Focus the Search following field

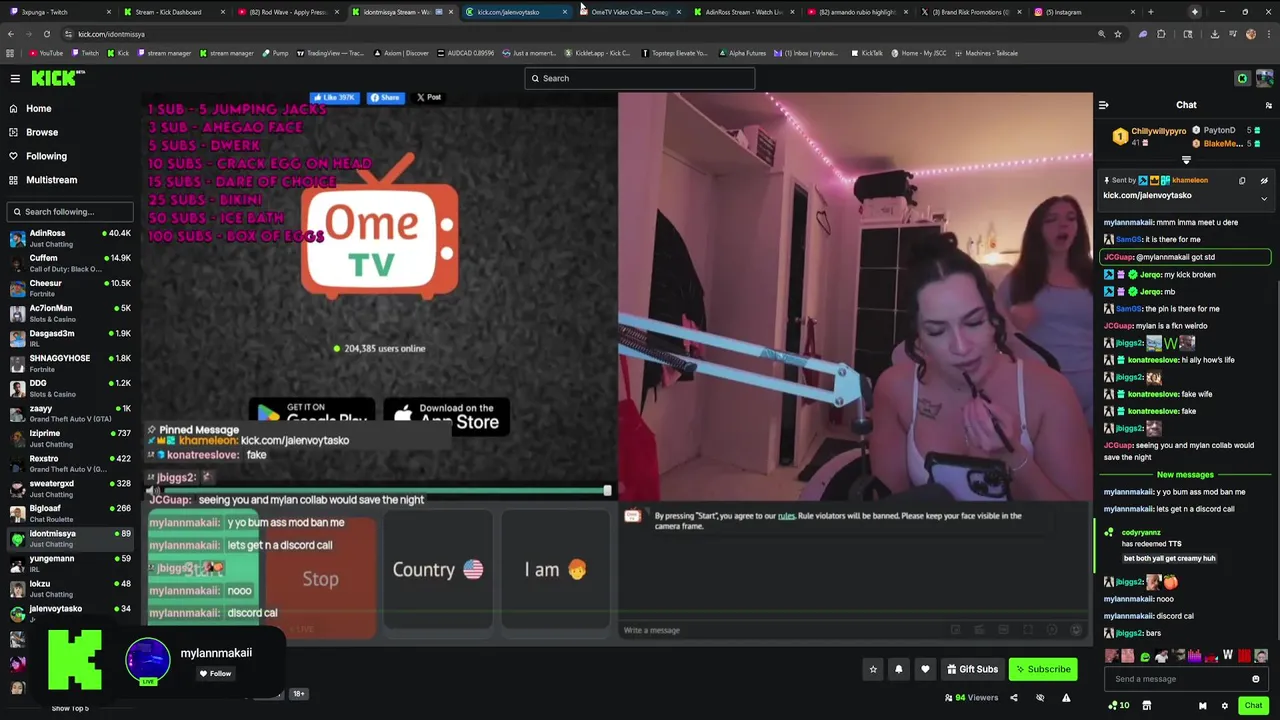[70, 212]
